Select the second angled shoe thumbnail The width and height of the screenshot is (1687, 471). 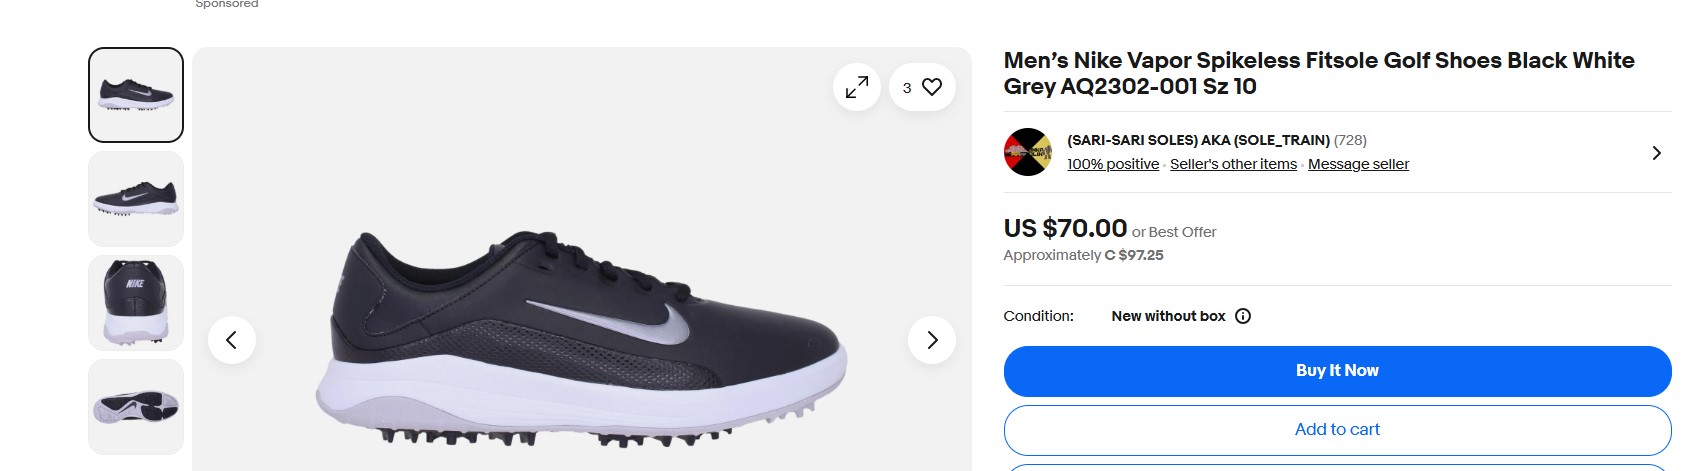[x=136, y=199]
